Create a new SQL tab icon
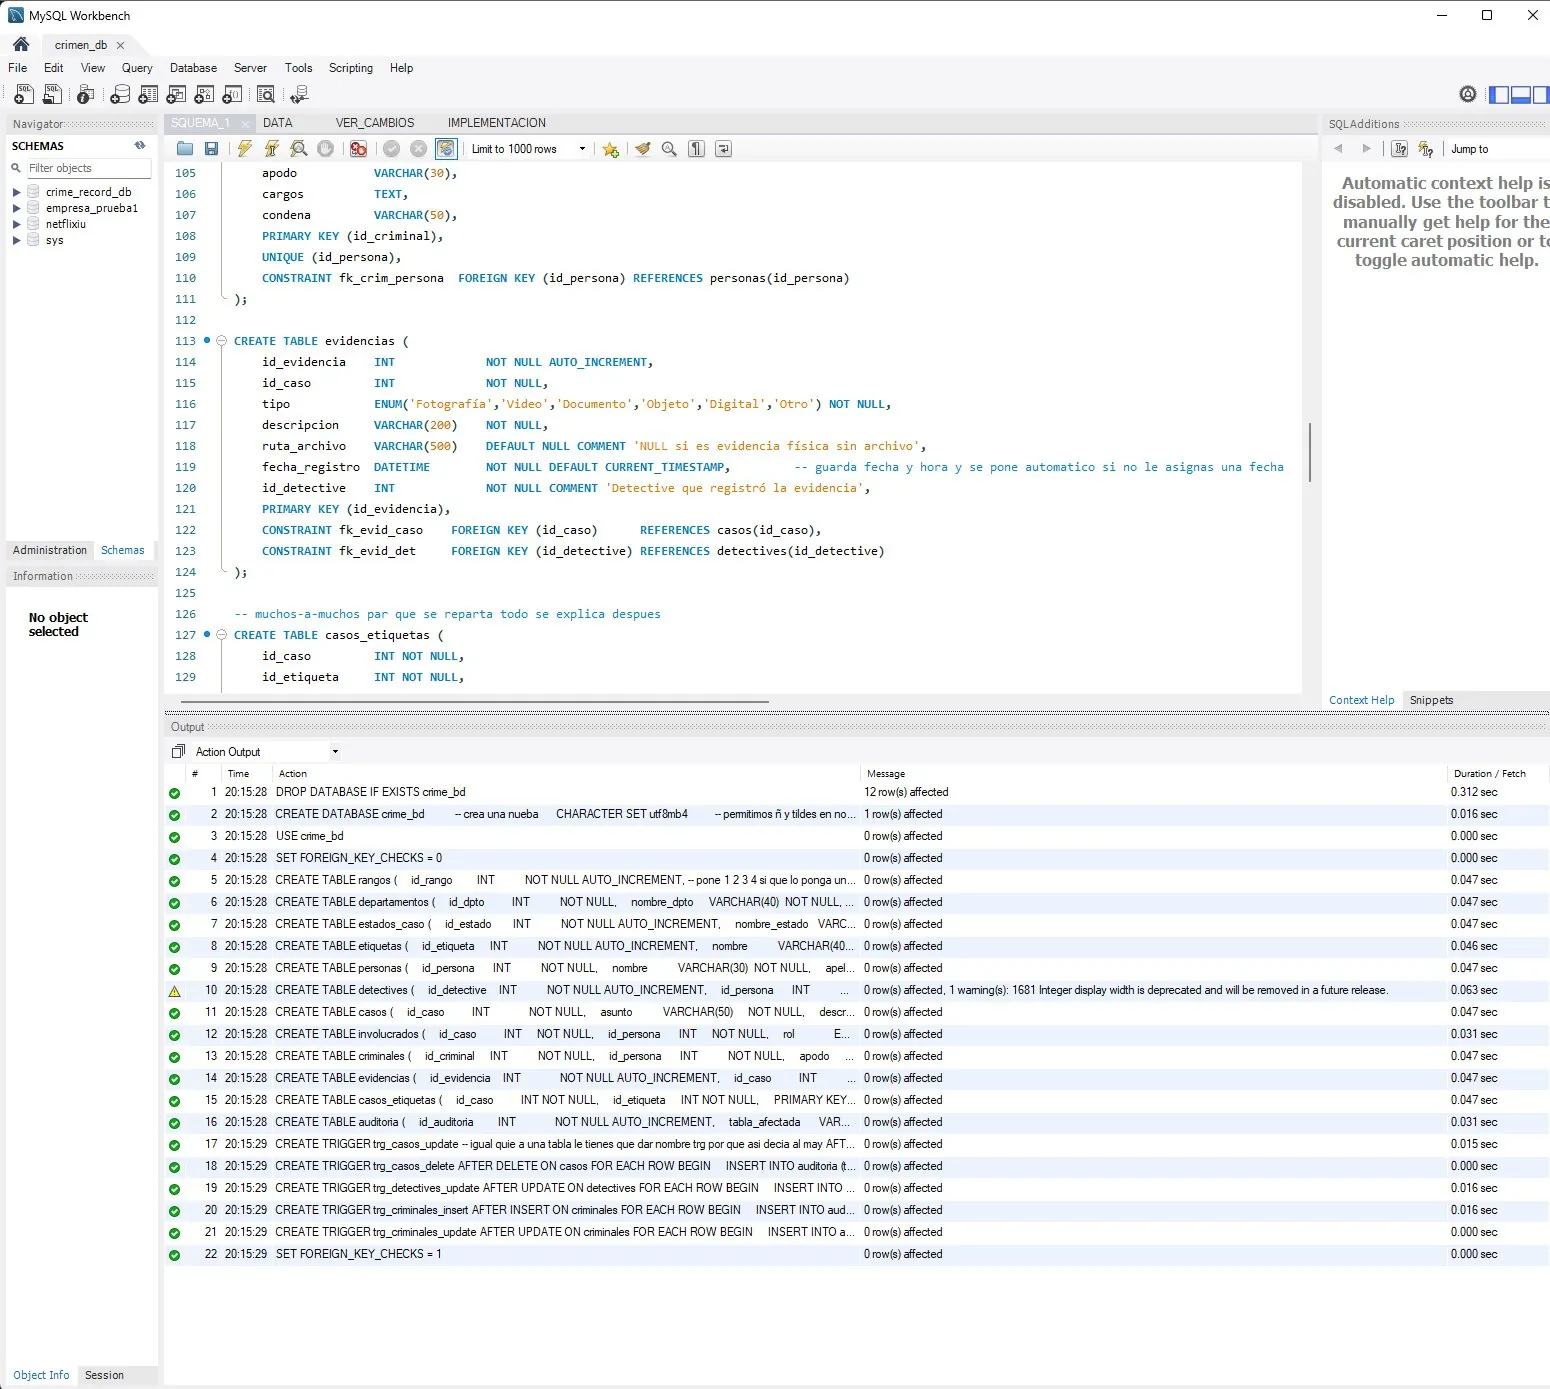Viewport: 1550px width, 1389px height. click(23, 94)
